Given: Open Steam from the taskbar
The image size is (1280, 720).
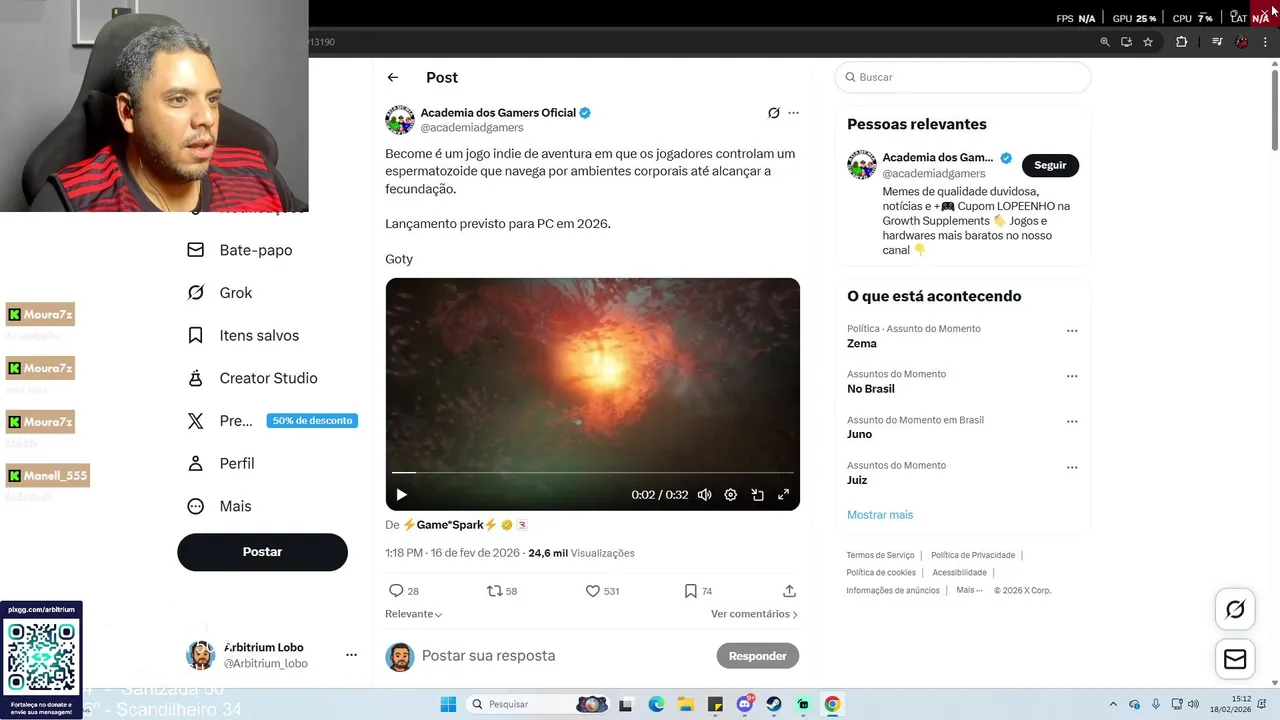Looking at the screenshot, I should coord(774,704).
